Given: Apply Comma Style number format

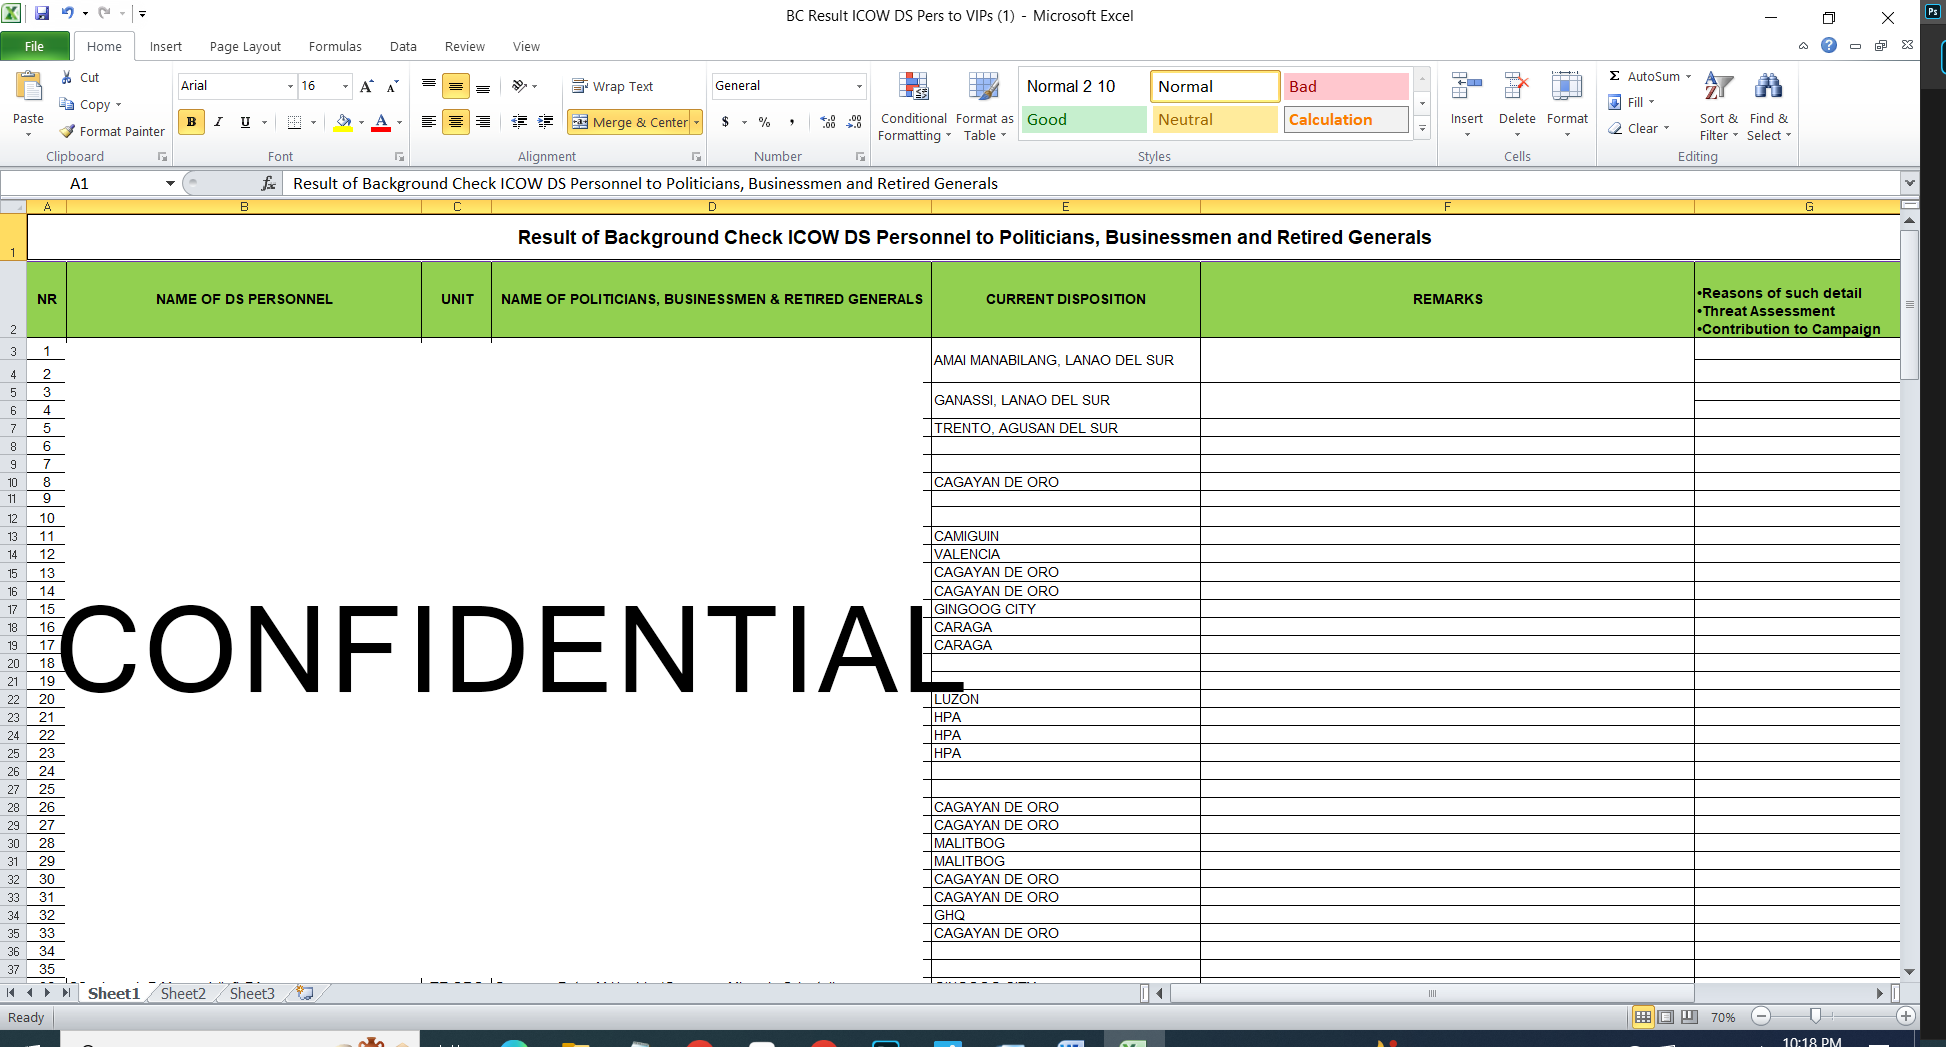Looking at the screenshot, I should (x=792, y=122).
